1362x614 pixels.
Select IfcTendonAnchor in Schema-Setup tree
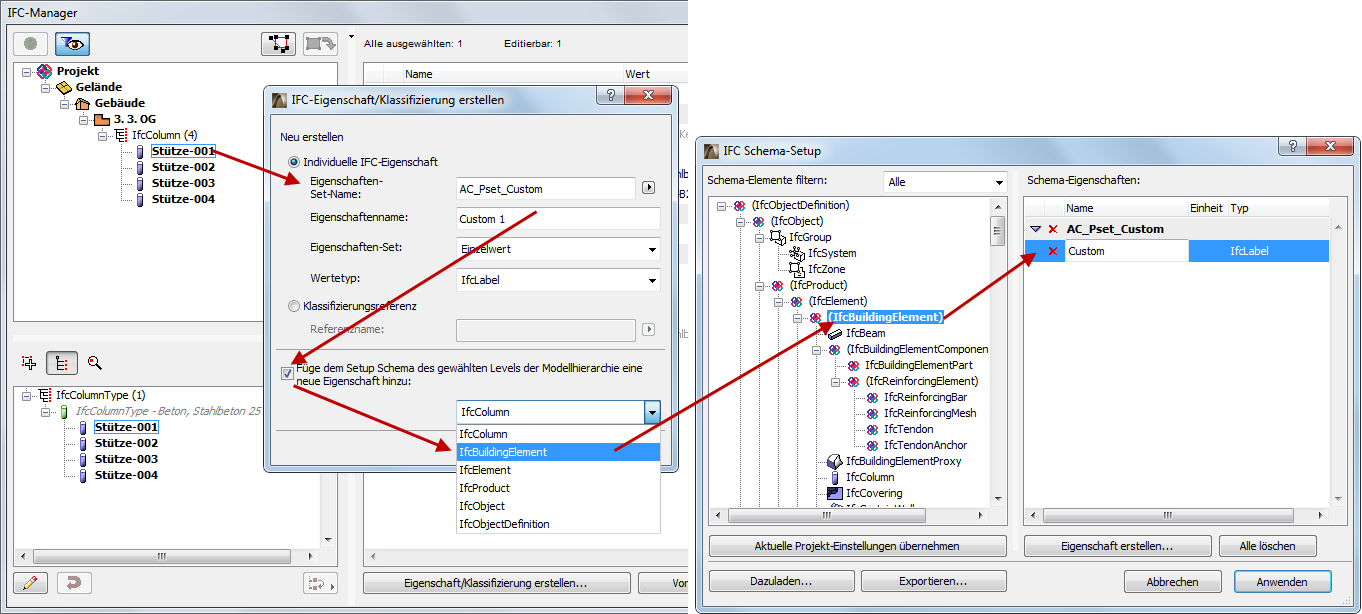coord(925,445)
